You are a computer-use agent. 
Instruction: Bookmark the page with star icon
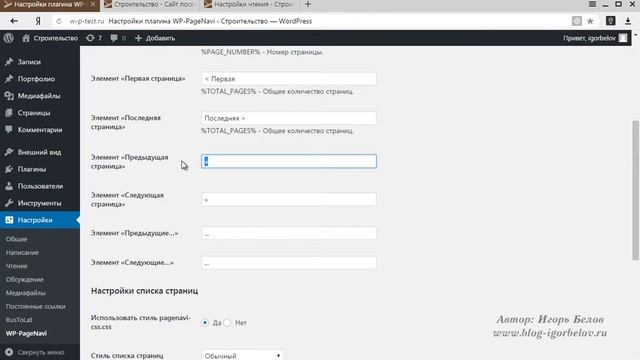coord(590,21)
